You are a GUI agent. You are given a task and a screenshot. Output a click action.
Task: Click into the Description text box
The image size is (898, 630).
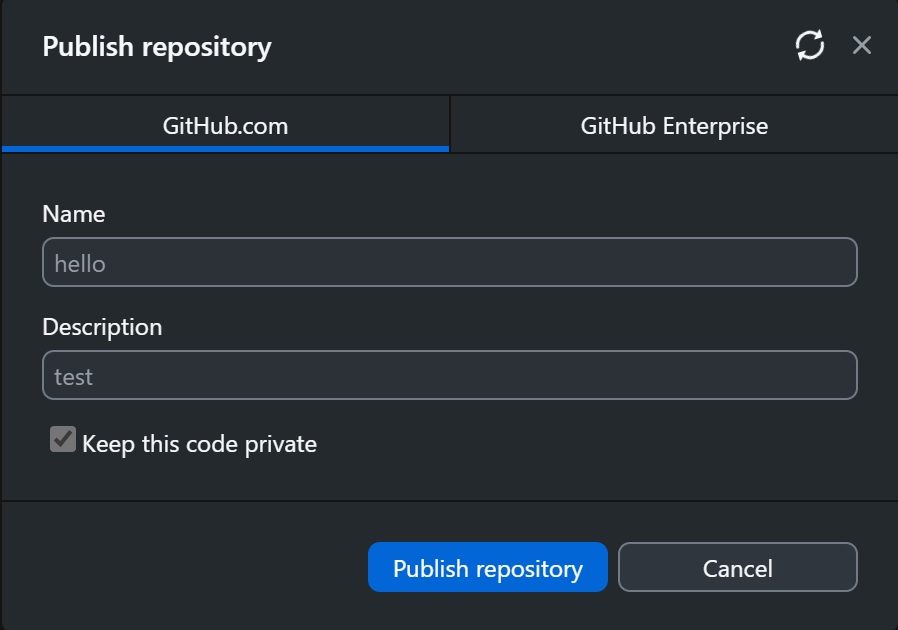[450, 375]
